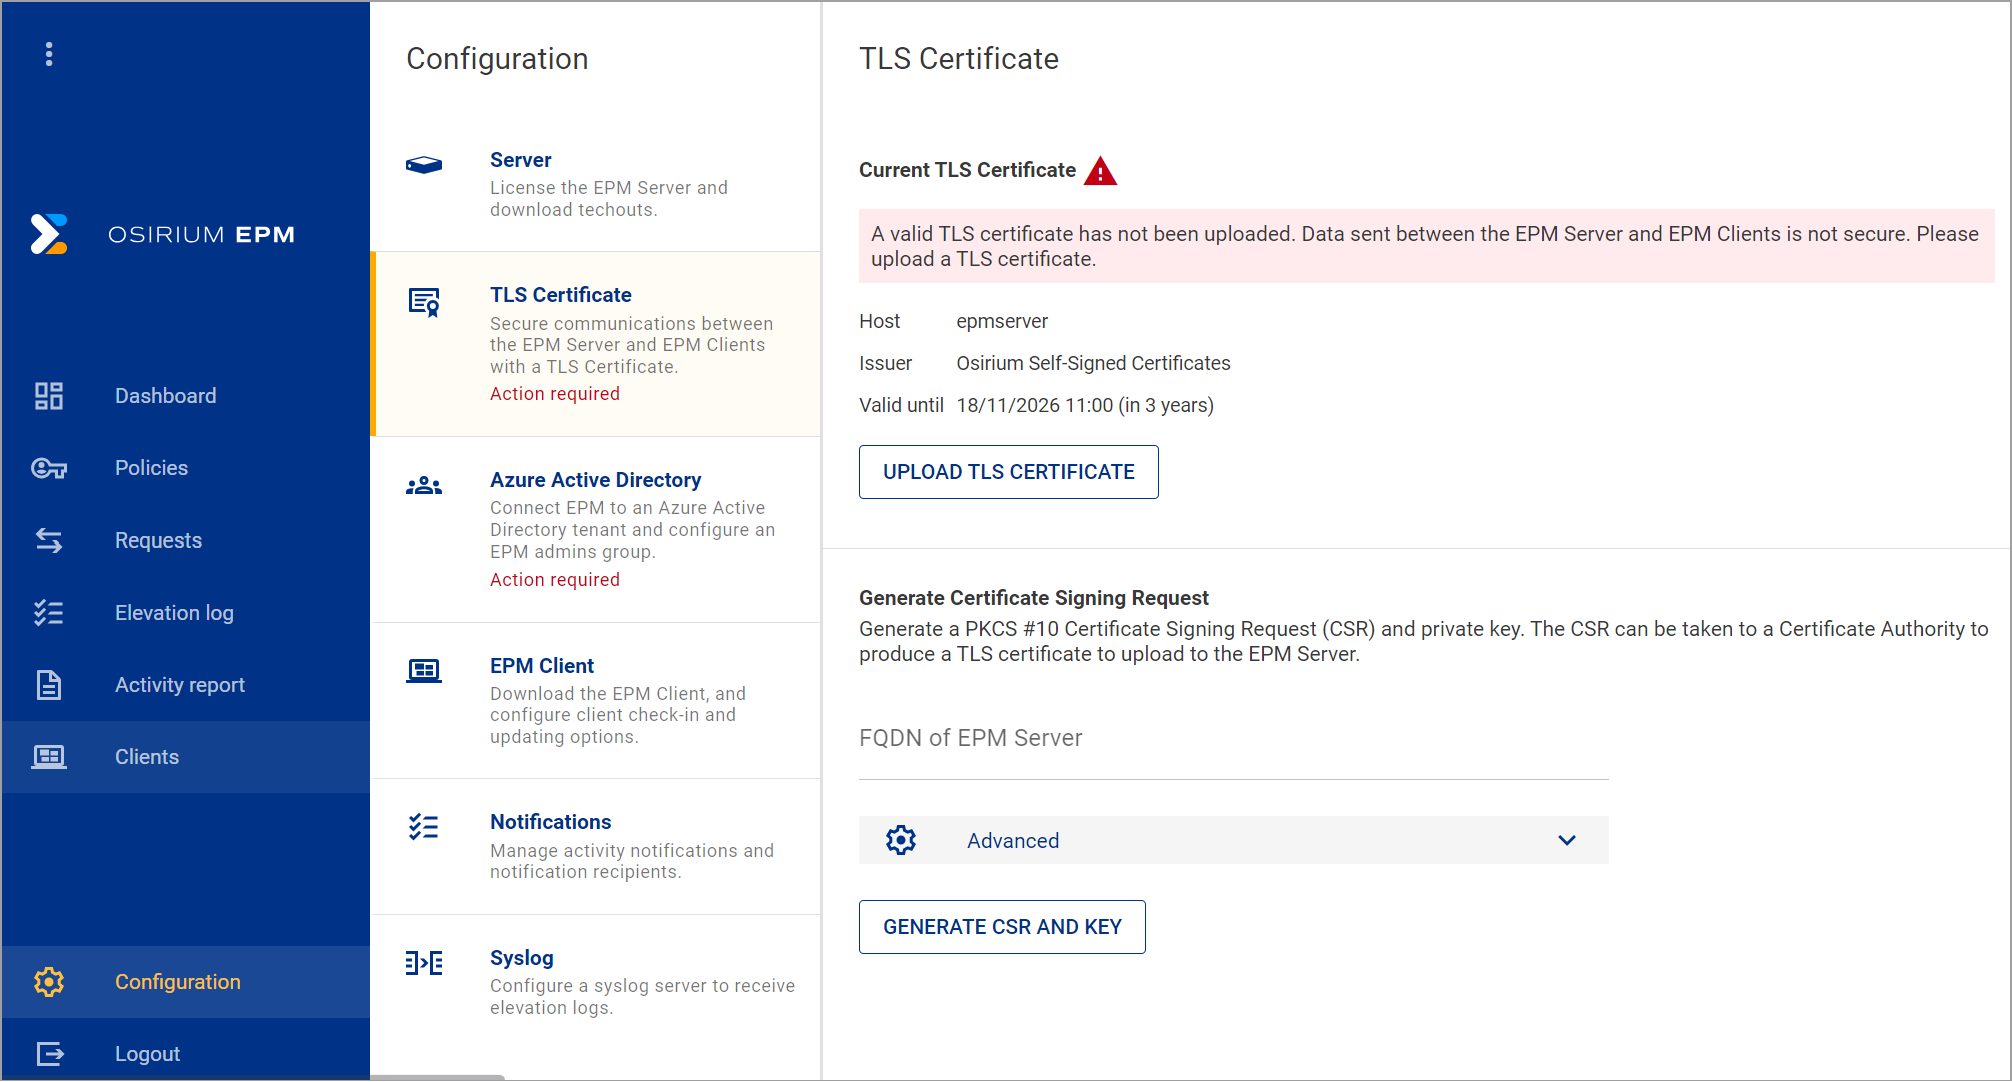The image size is (2012, 1082).
Task: Click UPLOAD TLS CERTIFICATE button
Action: coord(1007,472)
